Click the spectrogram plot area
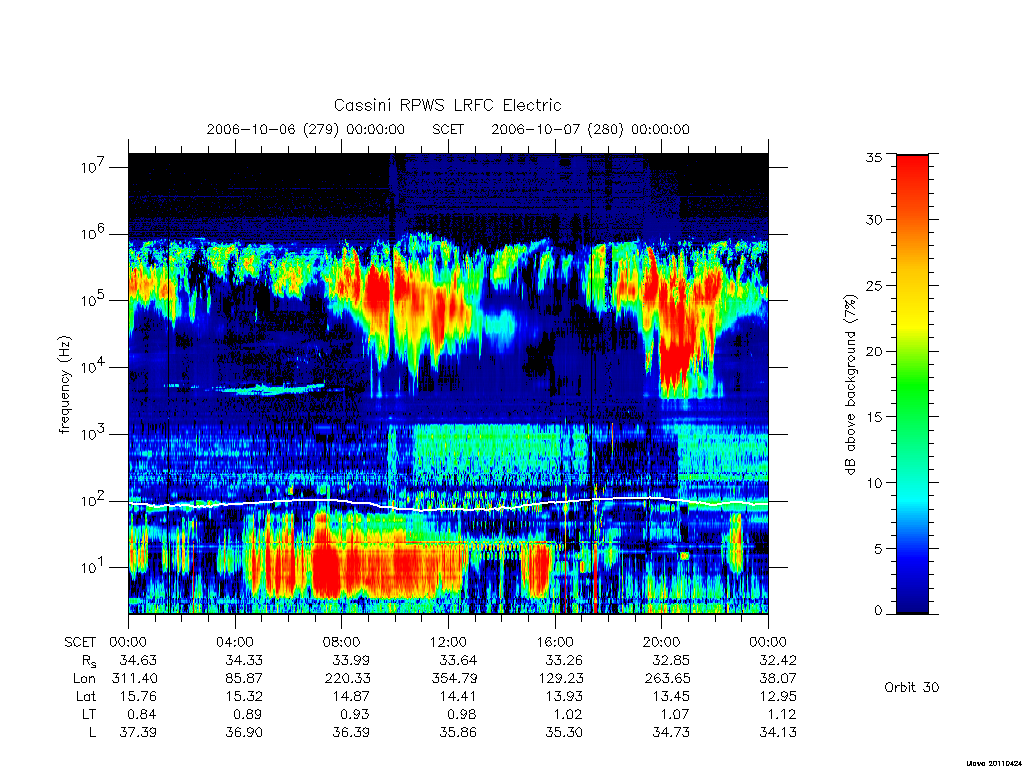The image size is (1024, 768). tap(448, 384)
